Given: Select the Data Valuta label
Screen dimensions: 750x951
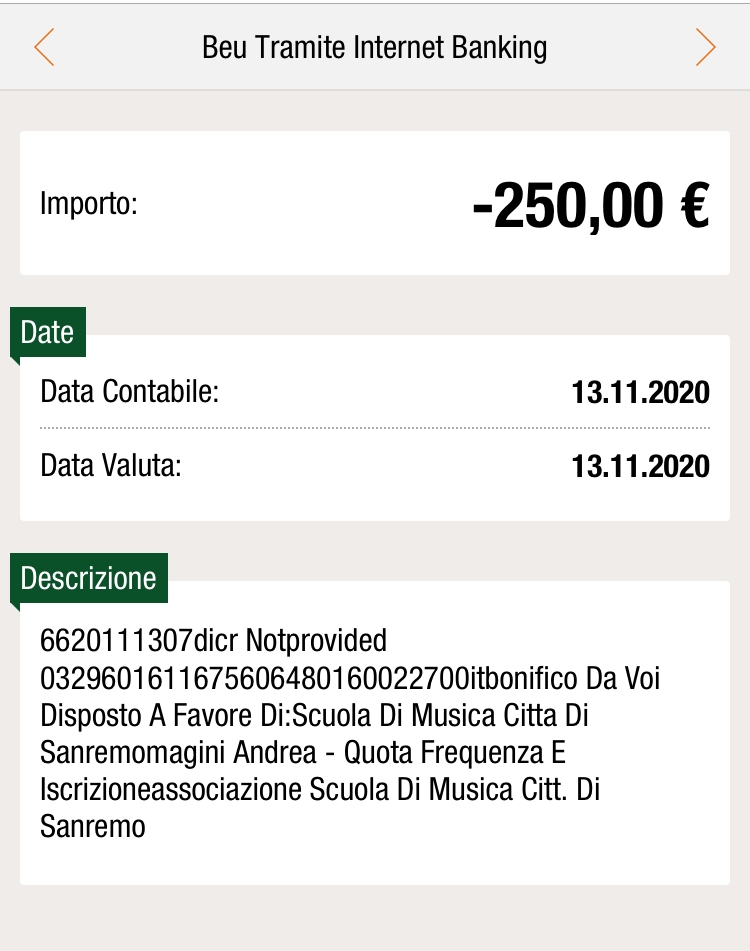Looking at the screenshot, I should coord(111,466).
